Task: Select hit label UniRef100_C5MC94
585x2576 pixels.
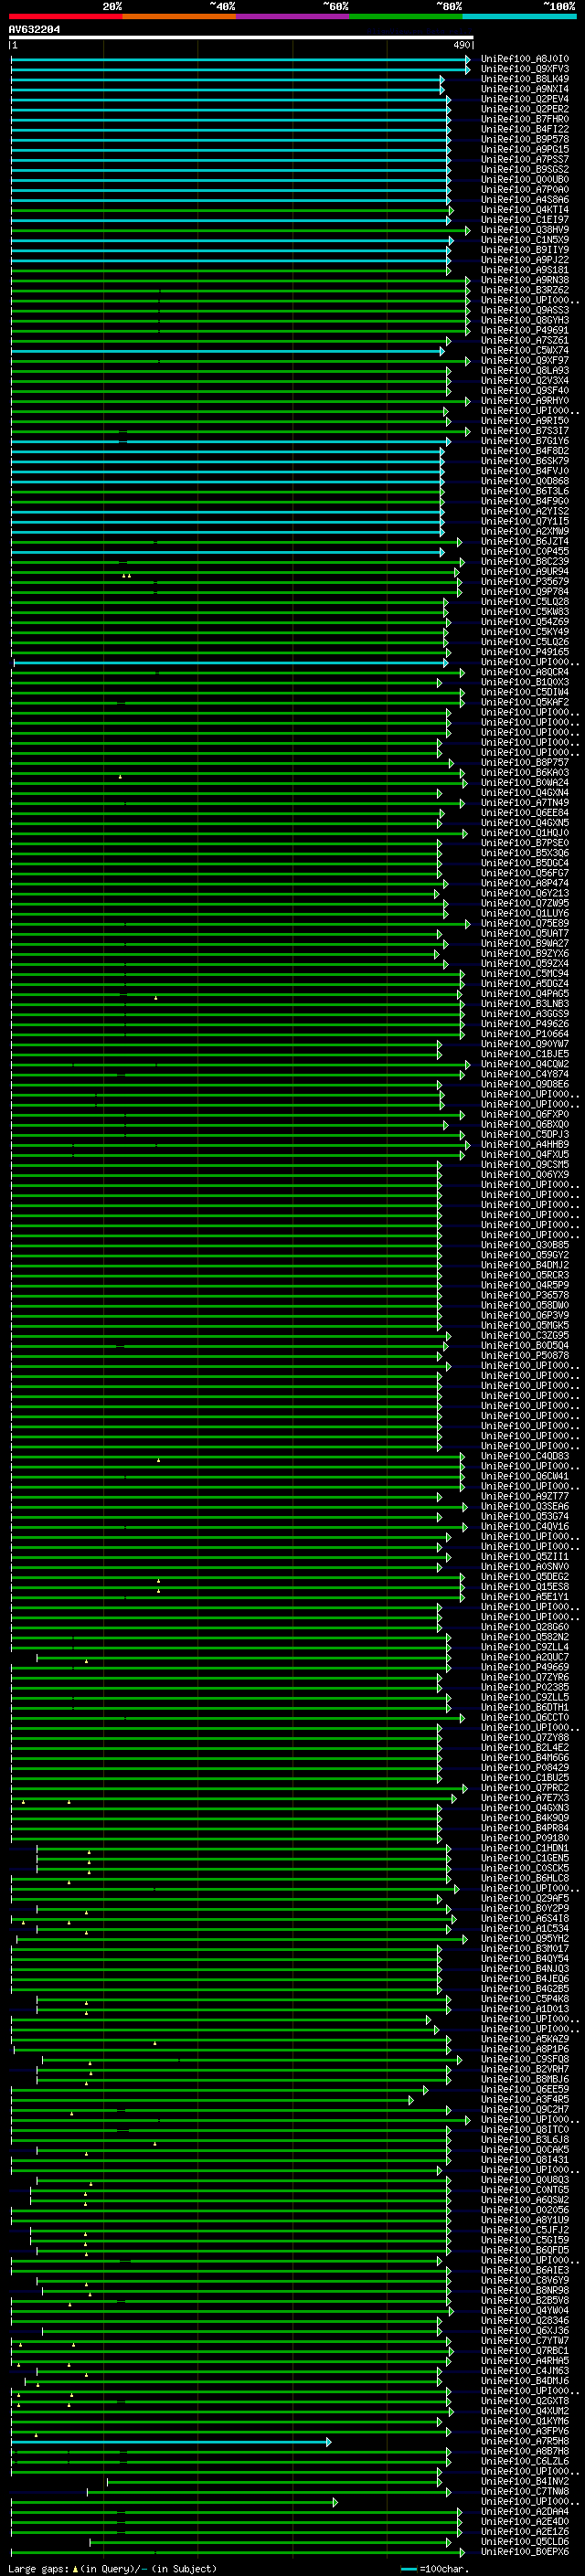Action: coord(525,973)
